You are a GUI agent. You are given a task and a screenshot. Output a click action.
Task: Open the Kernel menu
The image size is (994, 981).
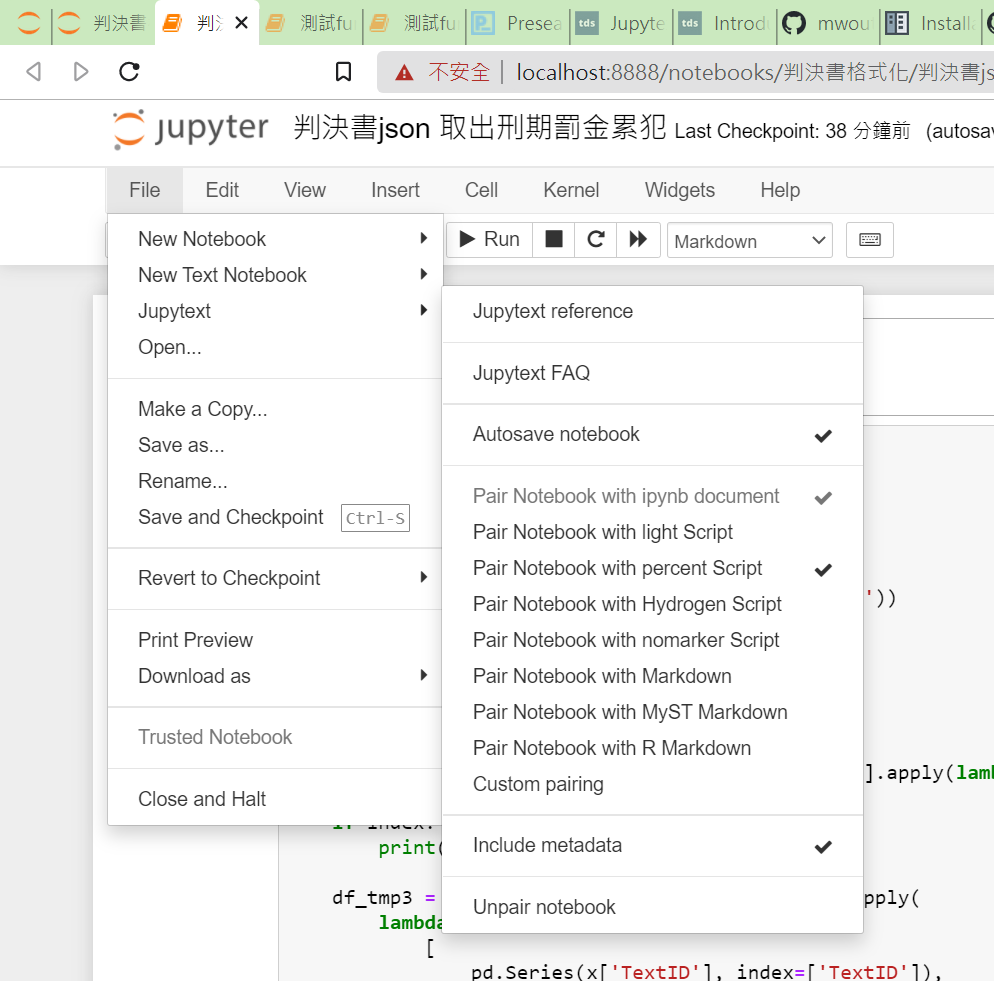pyautogui.click(x=571, y=190)
